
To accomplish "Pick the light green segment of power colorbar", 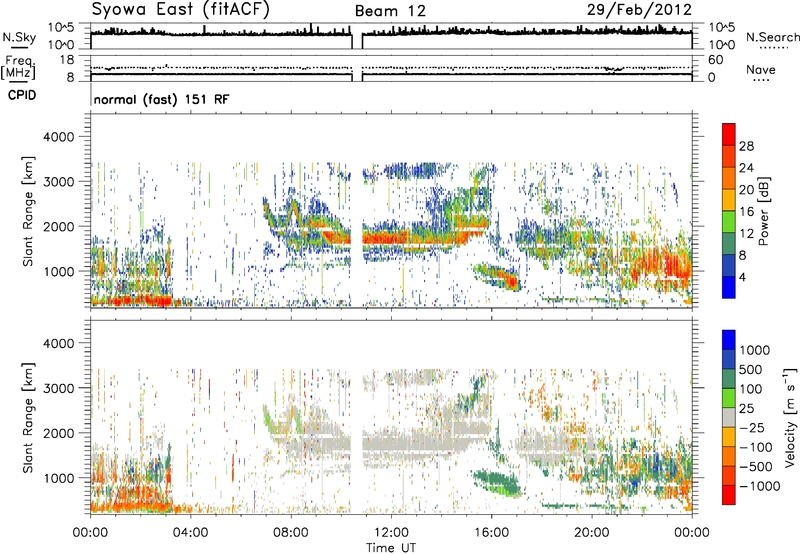I will click(x=729, y=221).
